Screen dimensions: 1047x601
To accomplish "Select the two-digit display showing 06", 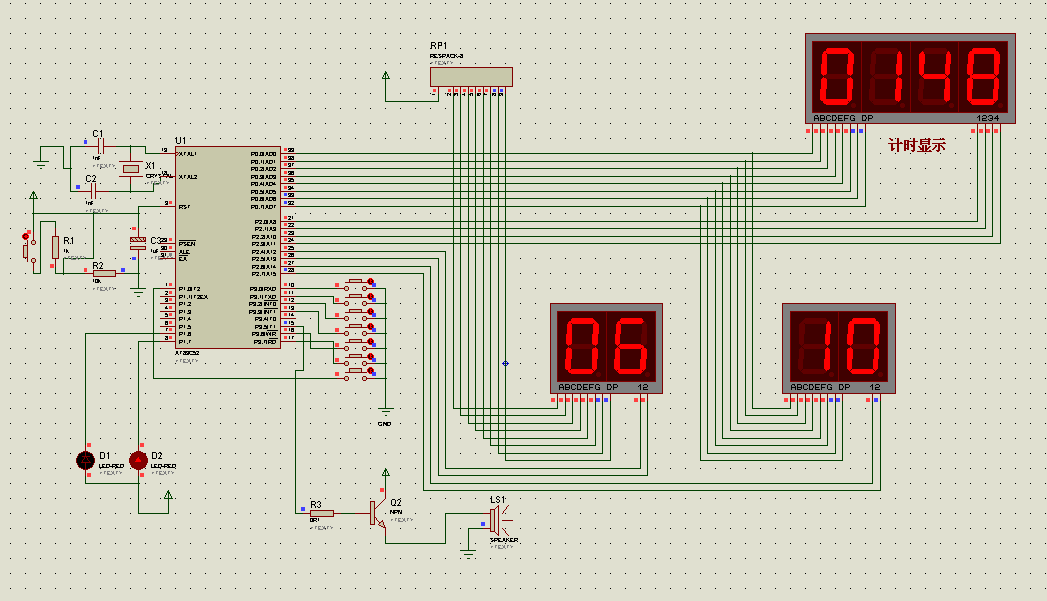I will coord(607,346).
